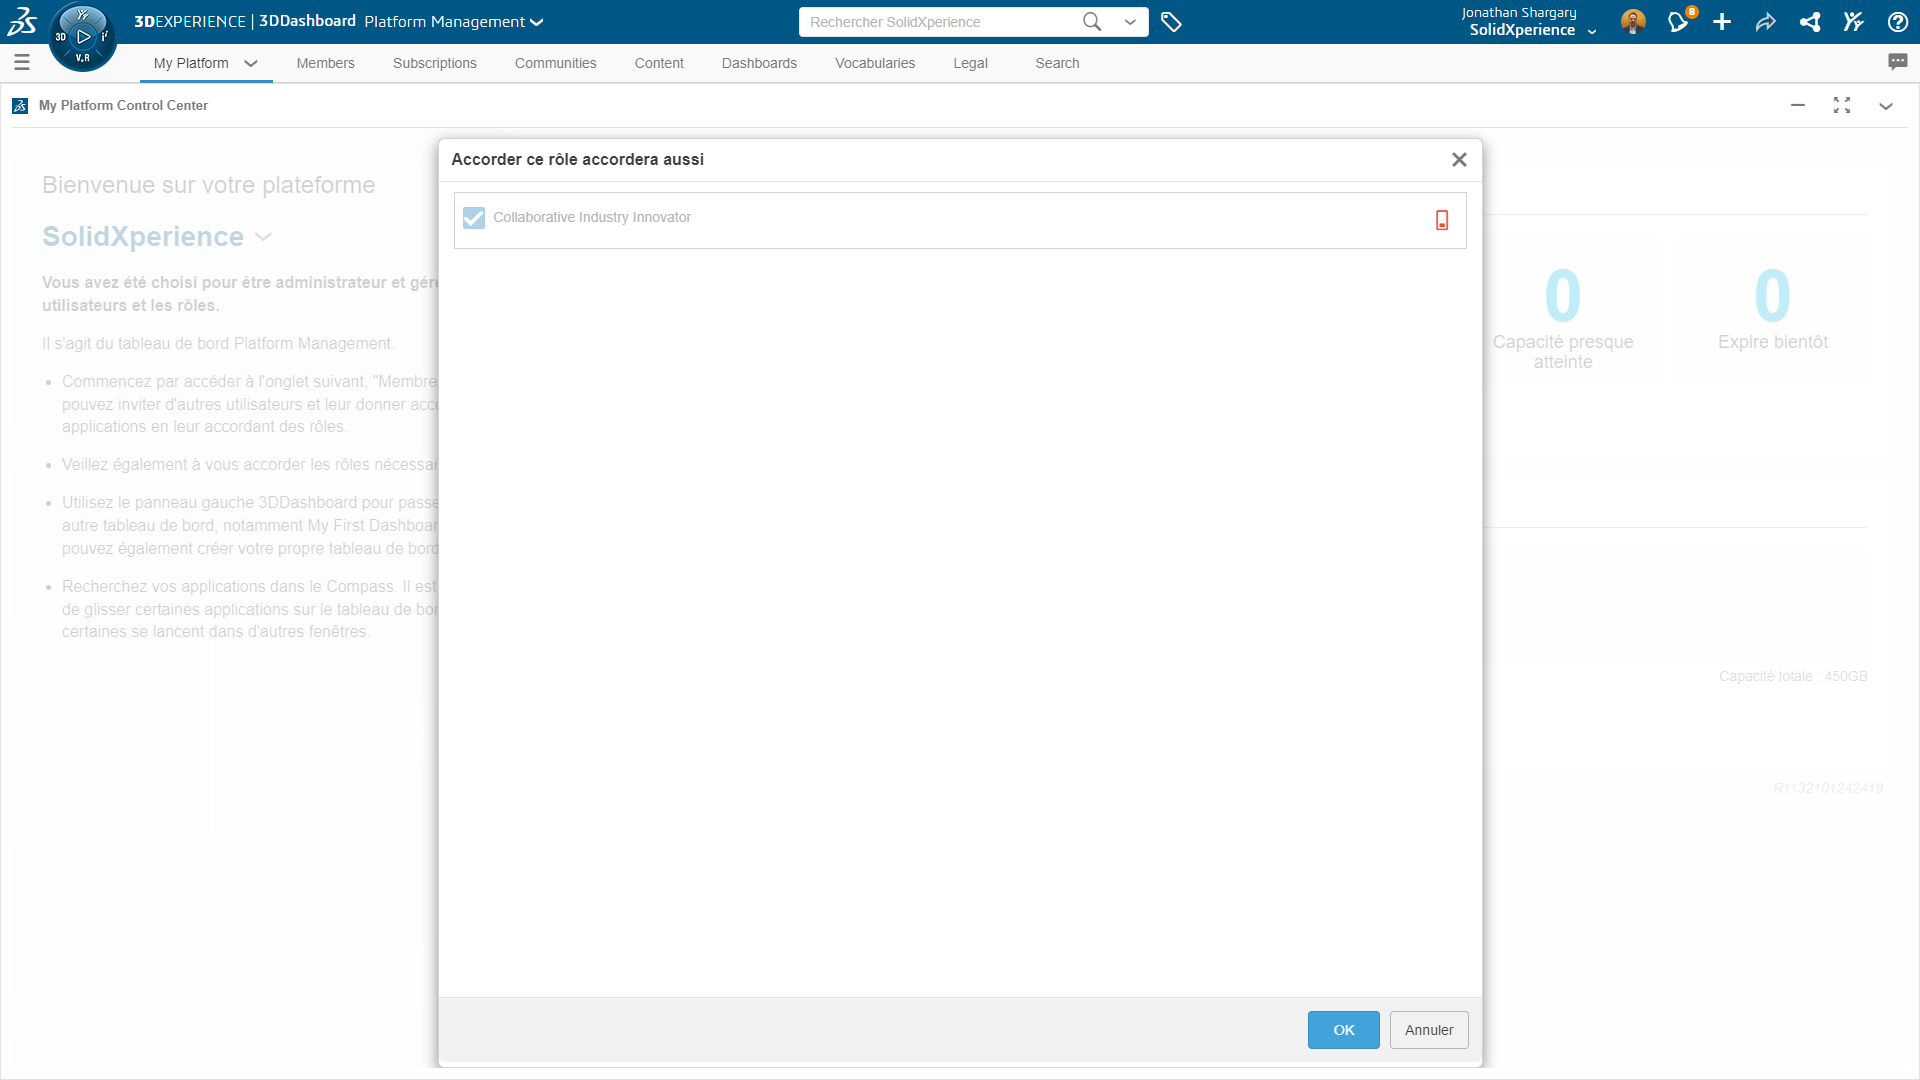
Task: Click the Rechercher SolidXperience search field
Action: 940,22
